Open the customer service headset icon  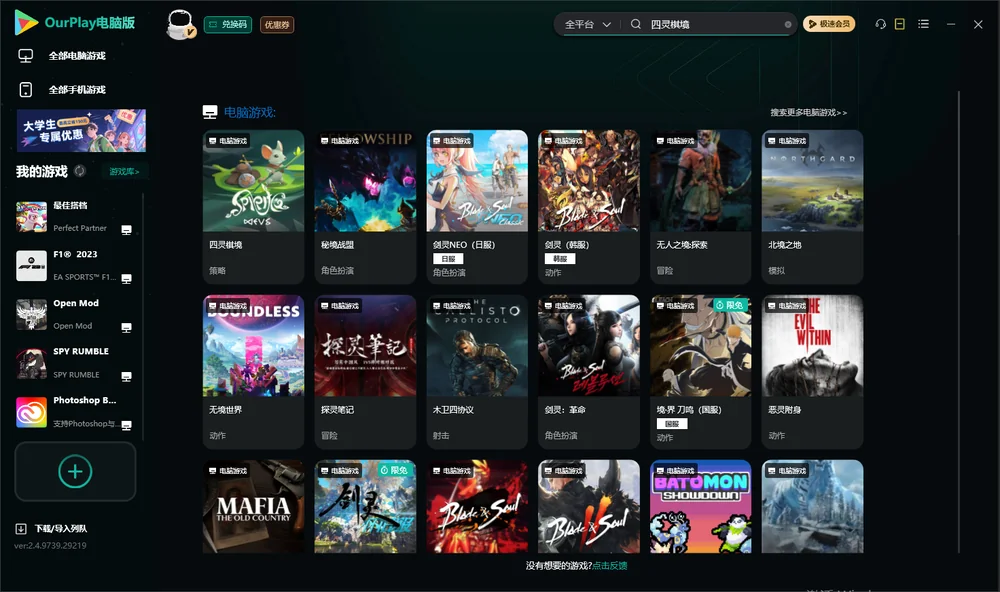[x=881, y=24]
